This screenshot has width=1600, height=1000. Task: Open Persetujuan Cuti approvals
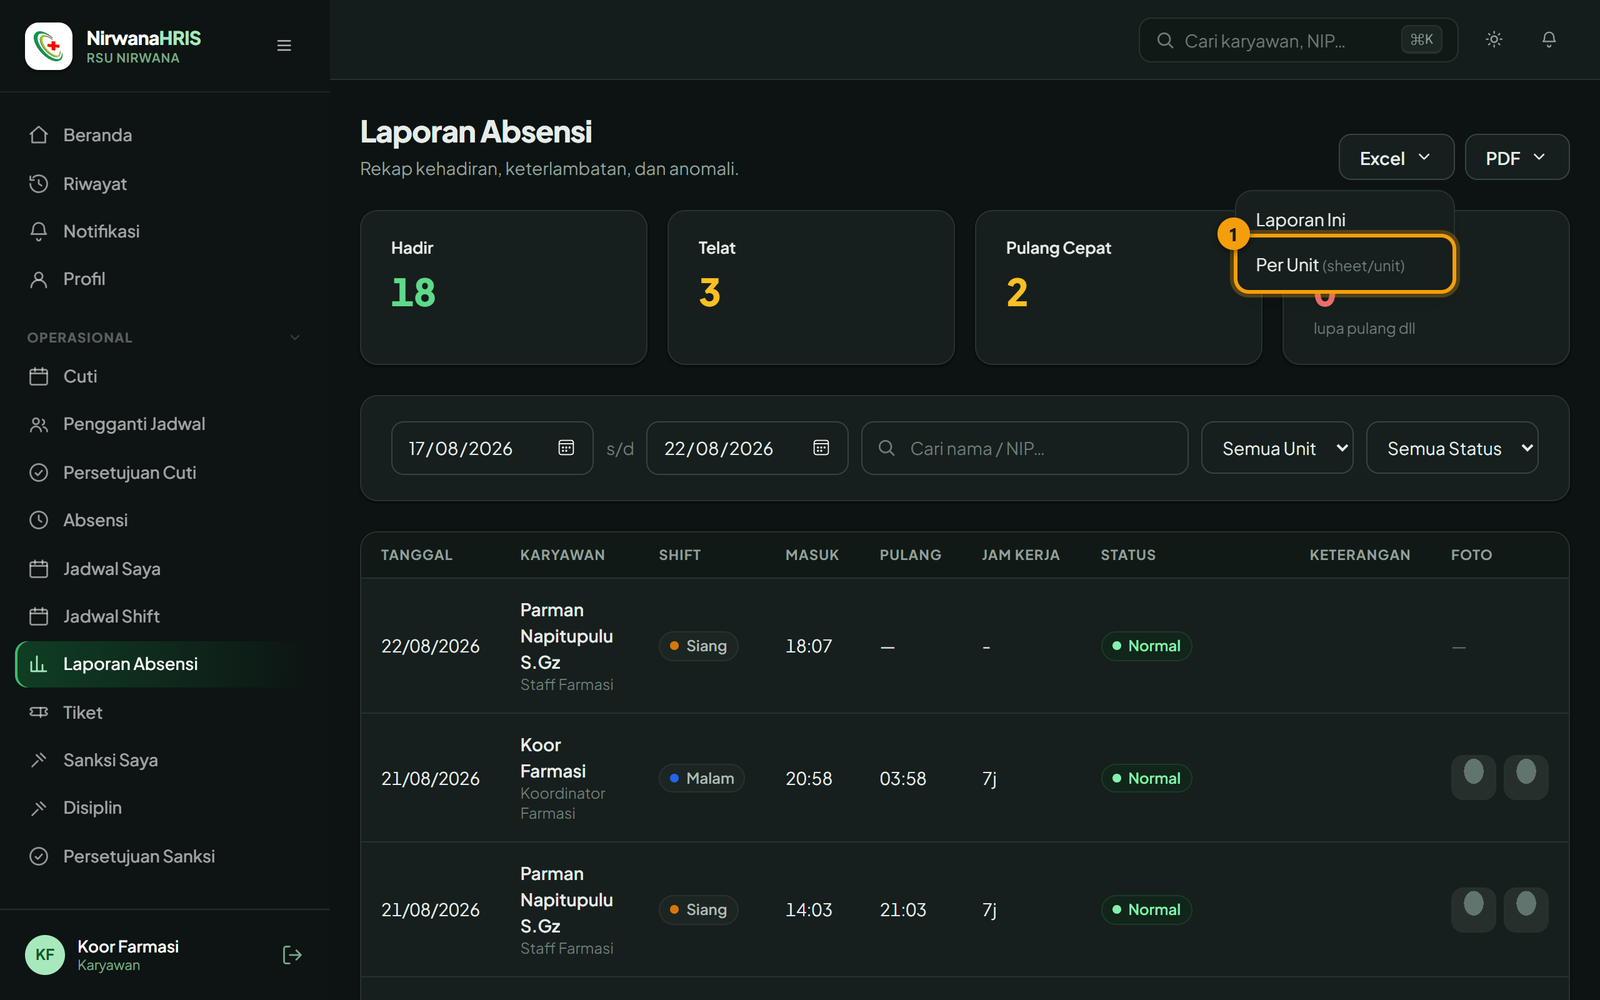pyautogui.click(x=165, y=473)
